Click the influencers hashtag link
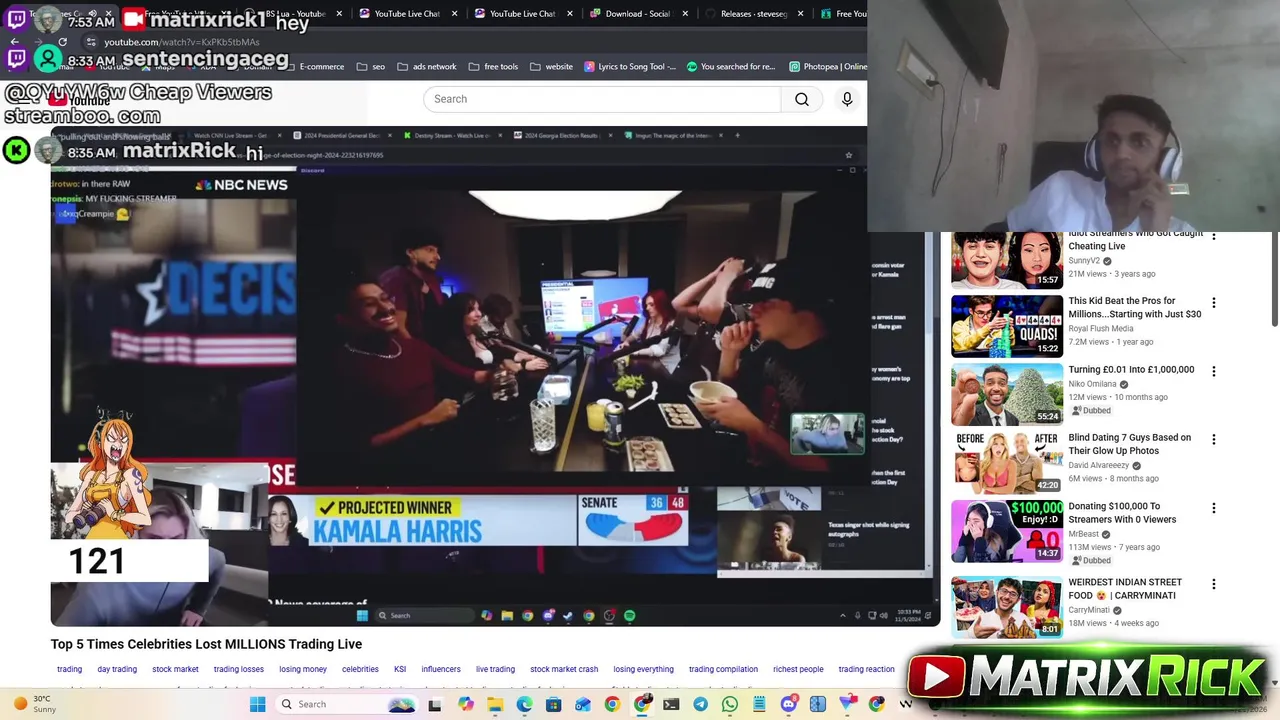This screenshot has width=1280, height=720. (x=441, y=669)
